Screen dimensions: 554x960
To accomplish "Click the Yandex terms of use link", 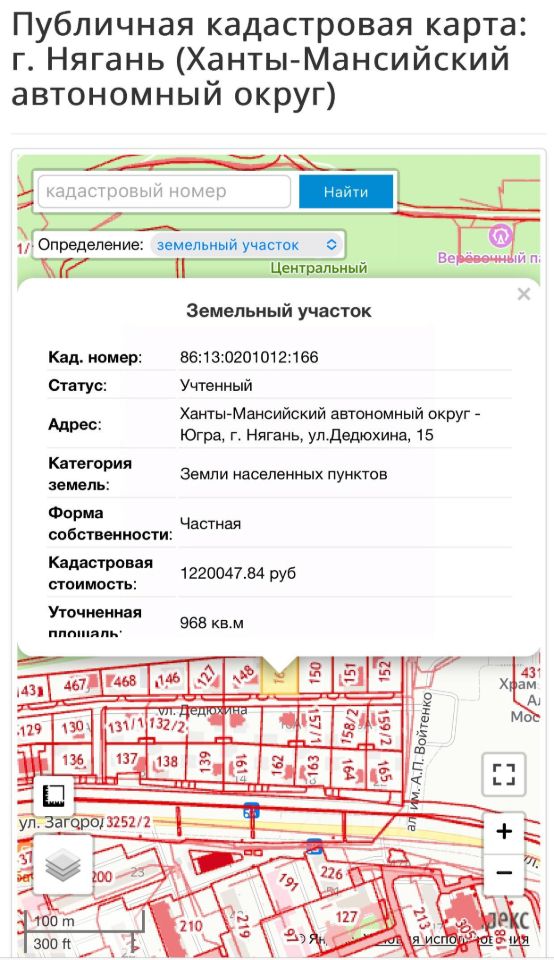I will point(463,939).
